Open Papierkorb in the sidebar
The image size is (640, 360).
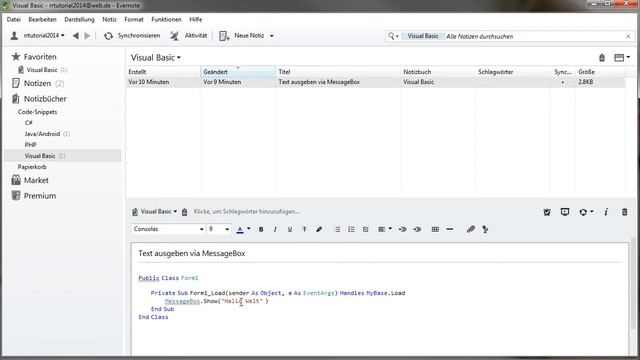point(32,167)
